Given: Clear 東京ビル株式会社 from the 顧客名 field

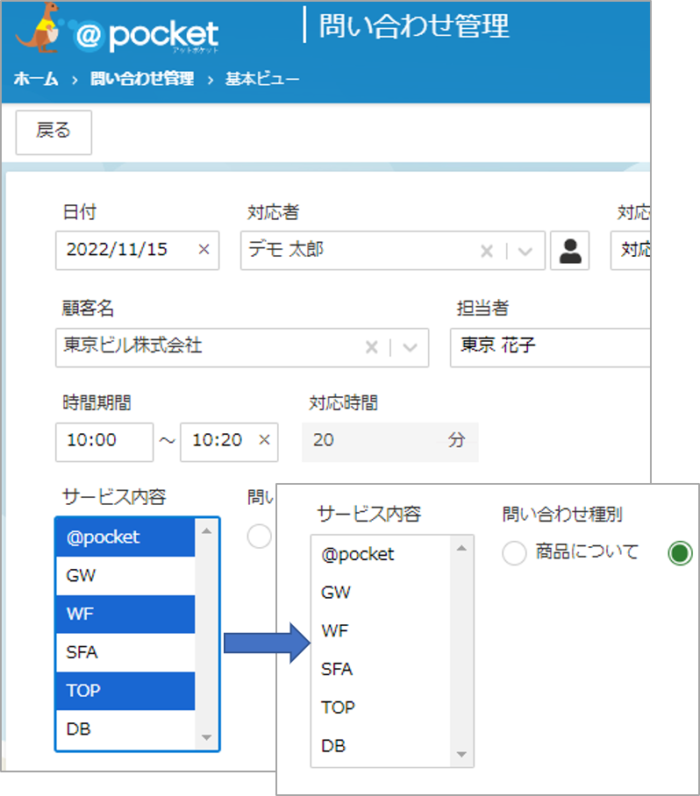Looking at the screenshot, I should [372, 347].
